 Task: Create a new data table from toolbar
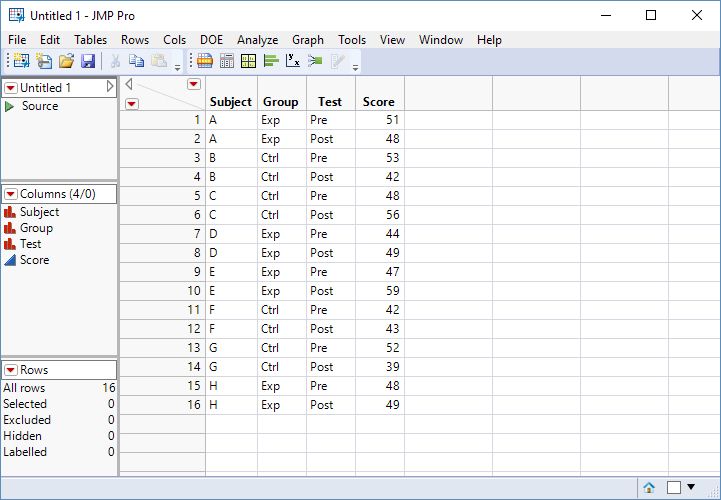tap(21, 61)
